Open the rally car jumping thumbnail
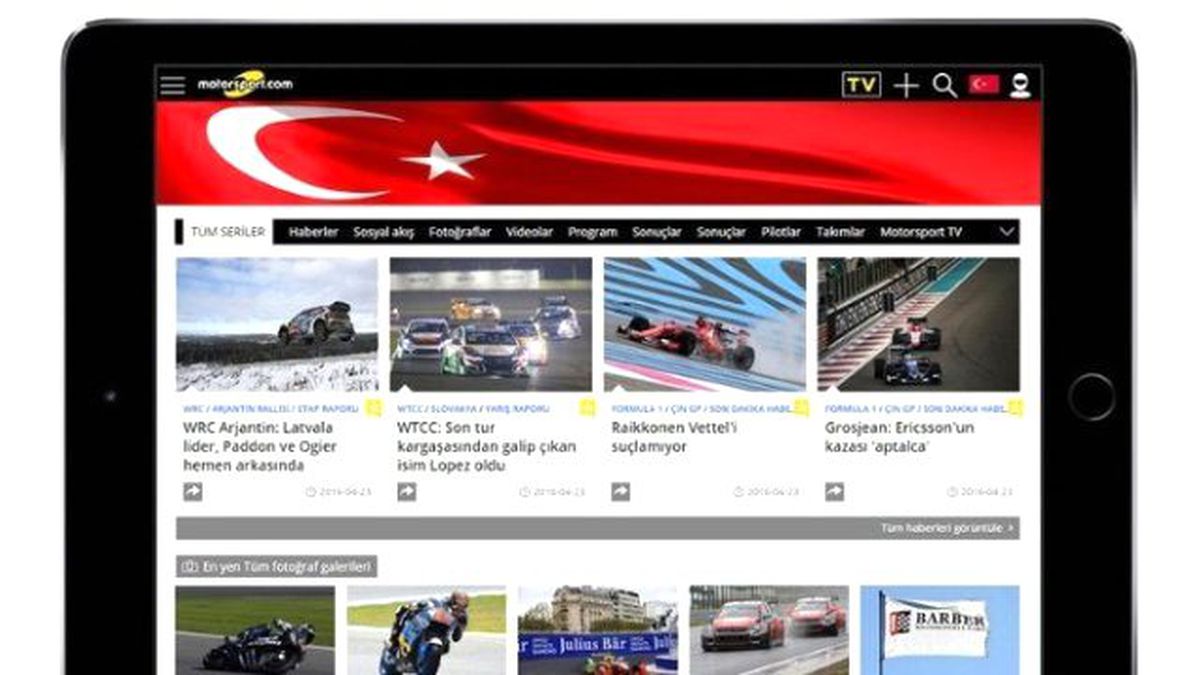The image size is (1200, 675). point(277,324)
